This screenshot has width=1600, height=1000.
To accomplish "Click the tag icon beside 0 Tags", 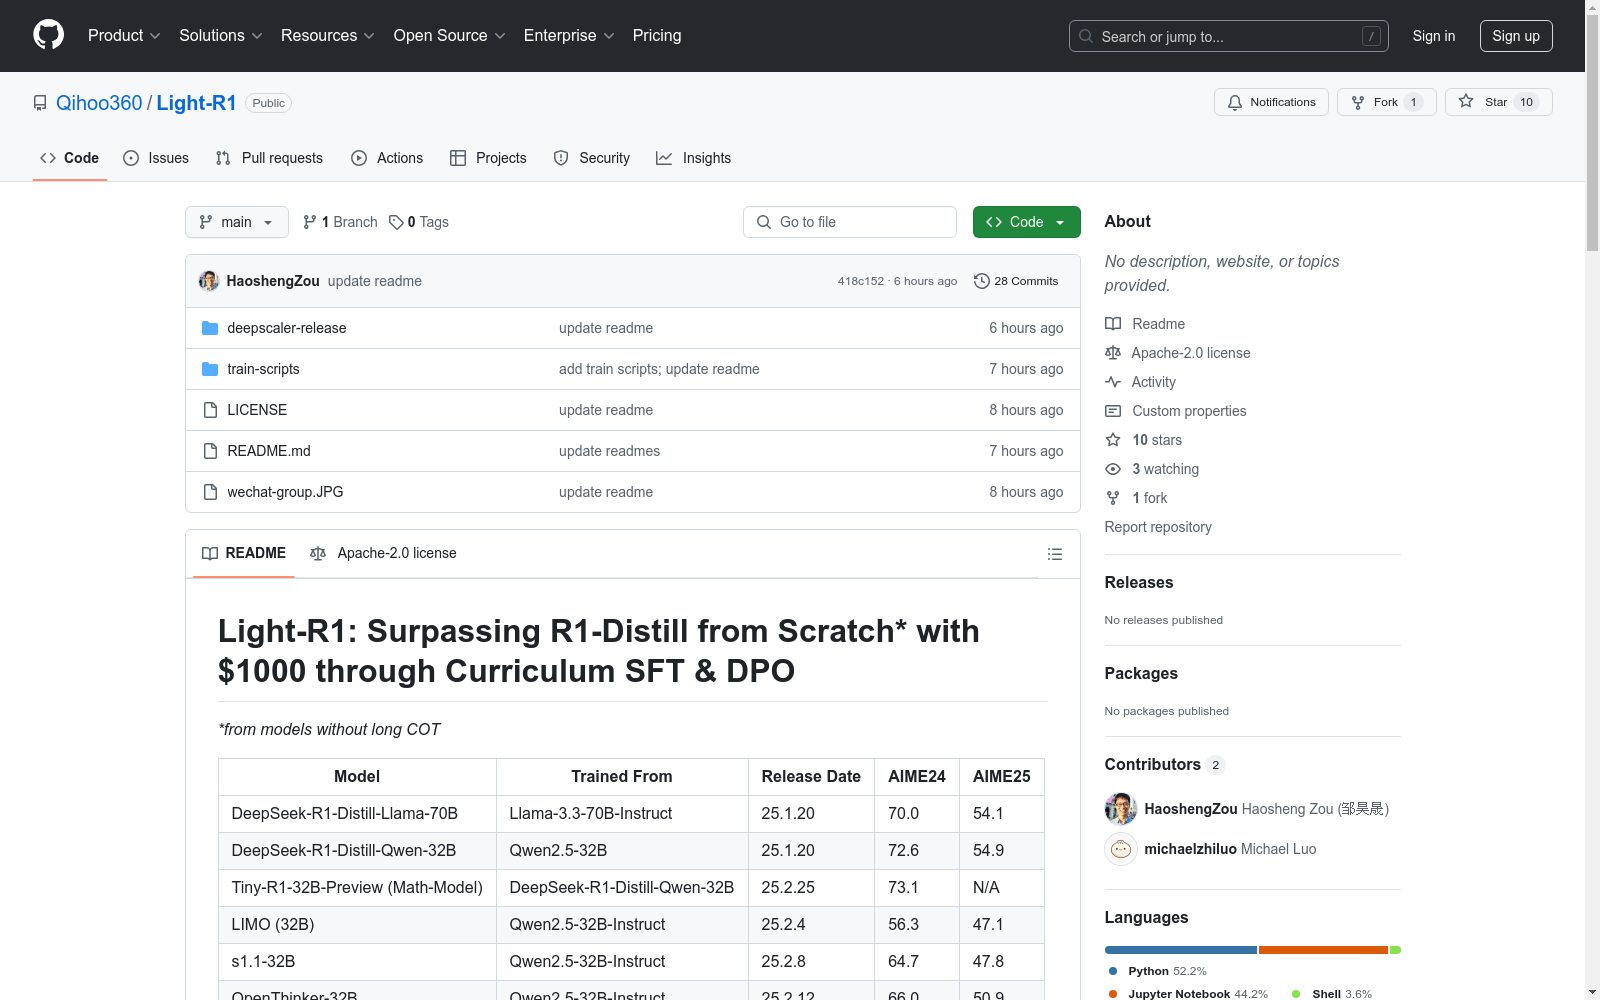I will coord(396,222).
